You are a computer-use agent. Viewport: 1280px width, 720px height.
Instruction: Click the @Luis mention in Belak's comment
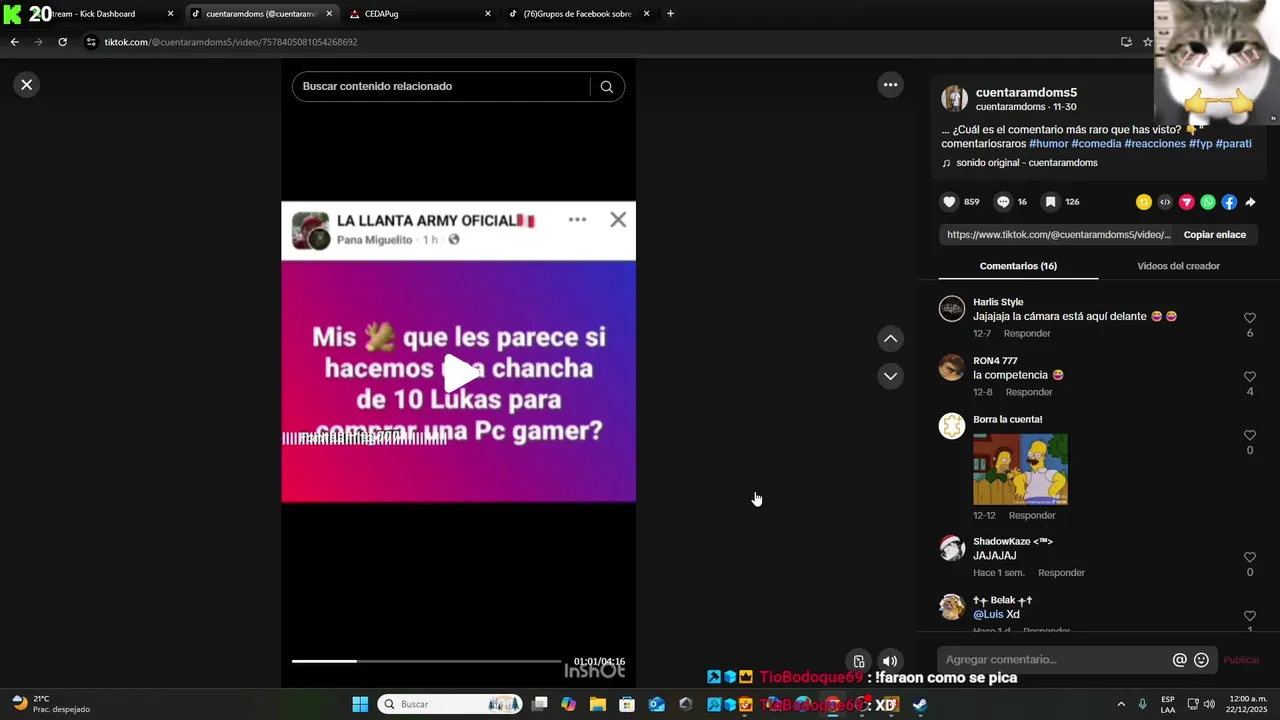pos(988,614)
